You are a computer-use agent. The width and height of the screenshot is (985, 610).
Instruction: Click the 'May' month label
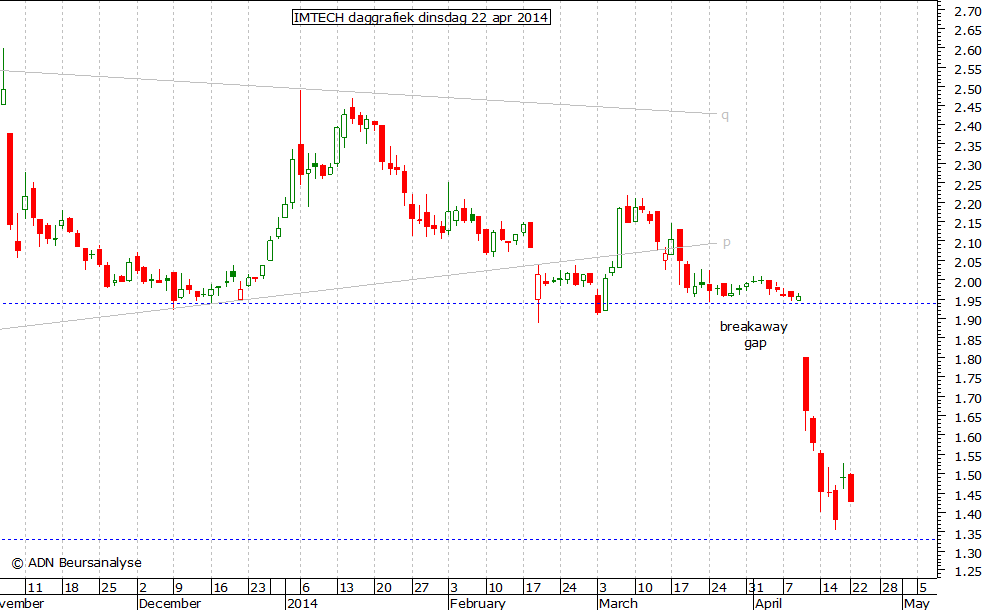click(917, 603)
